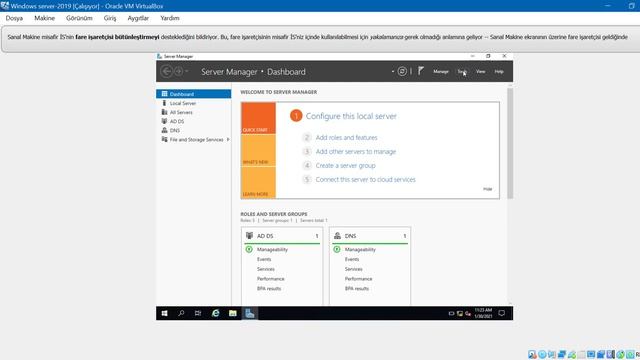Click the Server Manager forward arrow
The image size is (640, 360).
(x=178, y=71)
